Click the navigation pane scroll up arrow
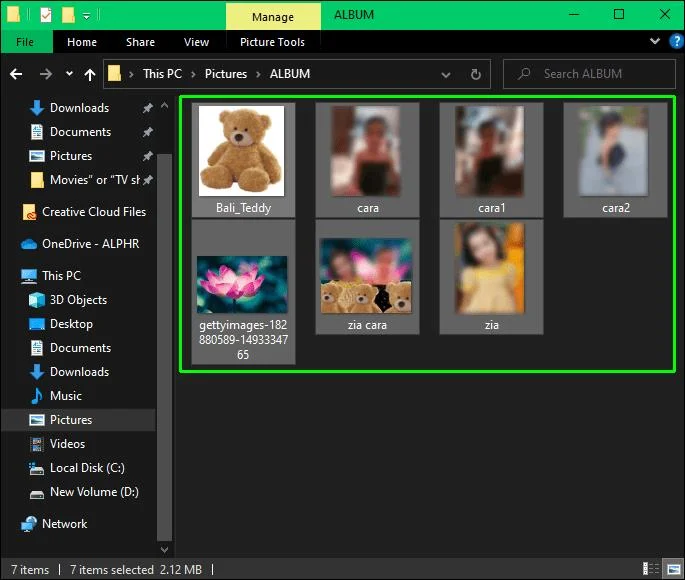Screen dimensions: 685x580 (x=164, y=105)
